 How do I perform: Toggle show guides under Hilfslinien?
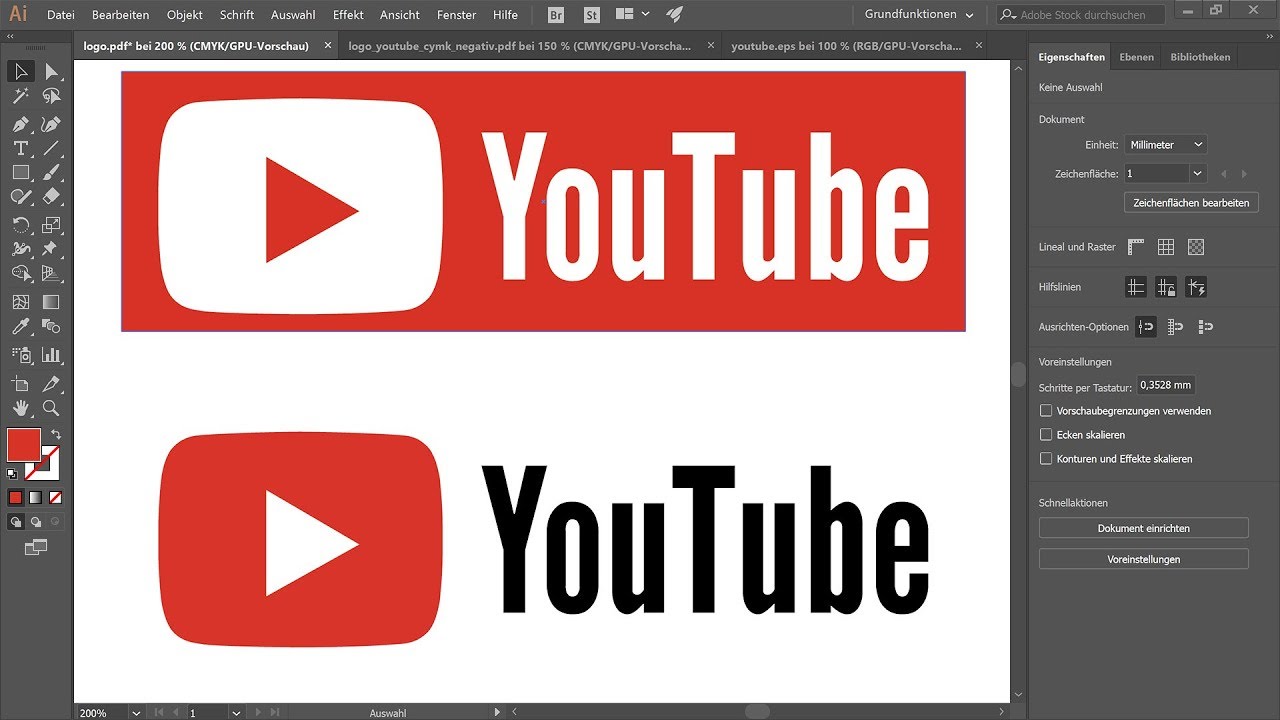click(1136, 287)
